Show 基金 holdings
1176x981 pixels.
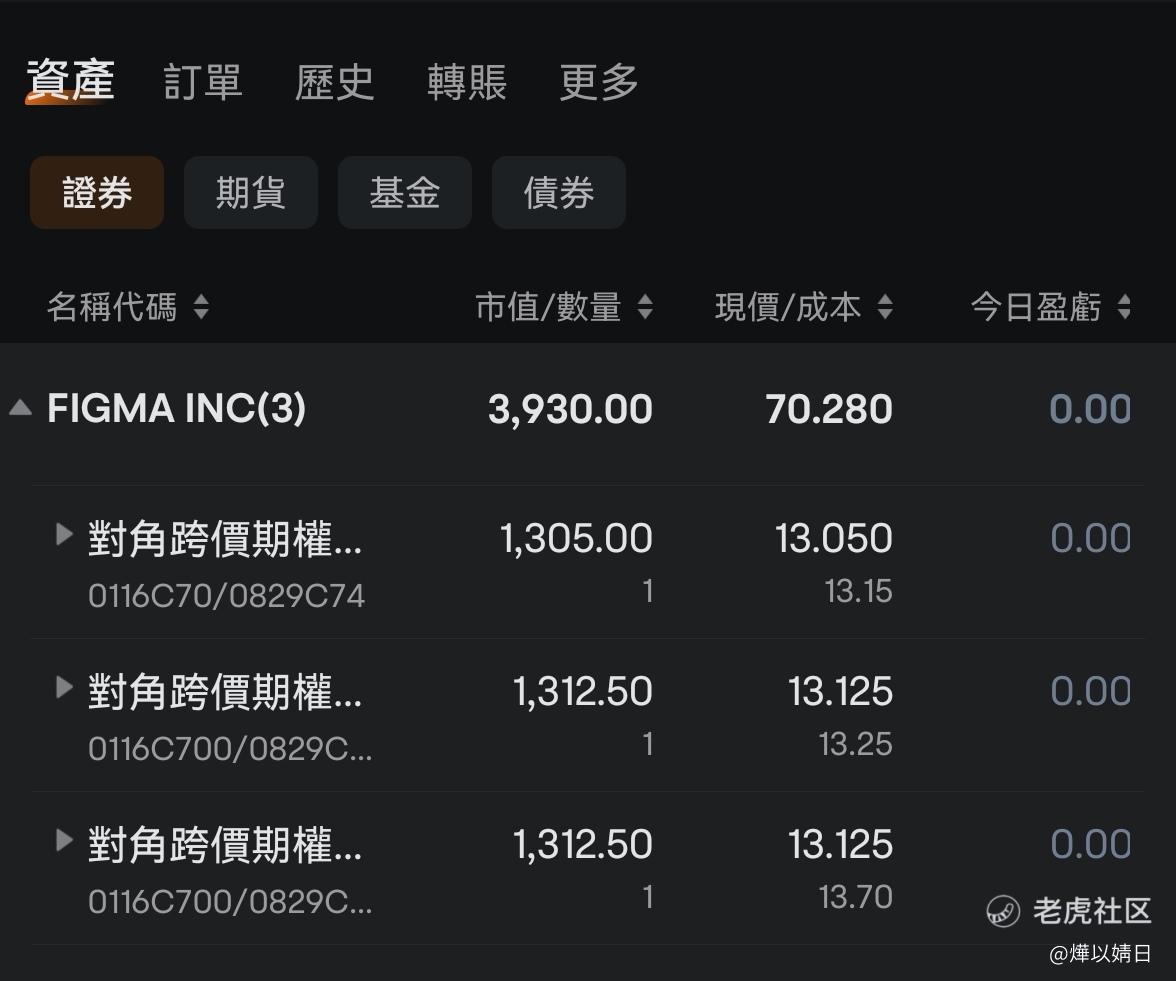pyautogui.click(x=404, y=192)
